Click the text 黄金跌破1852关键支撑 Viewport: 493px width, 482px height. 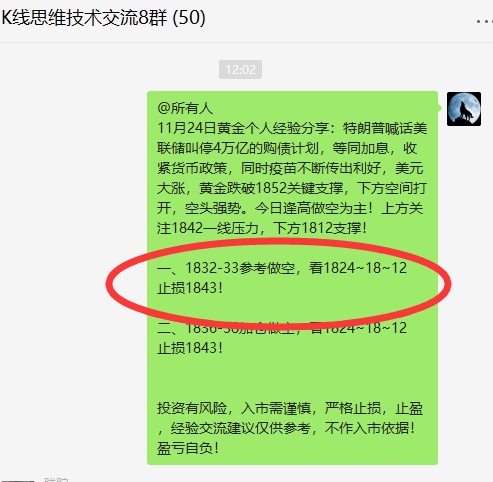tap(271, 188)
